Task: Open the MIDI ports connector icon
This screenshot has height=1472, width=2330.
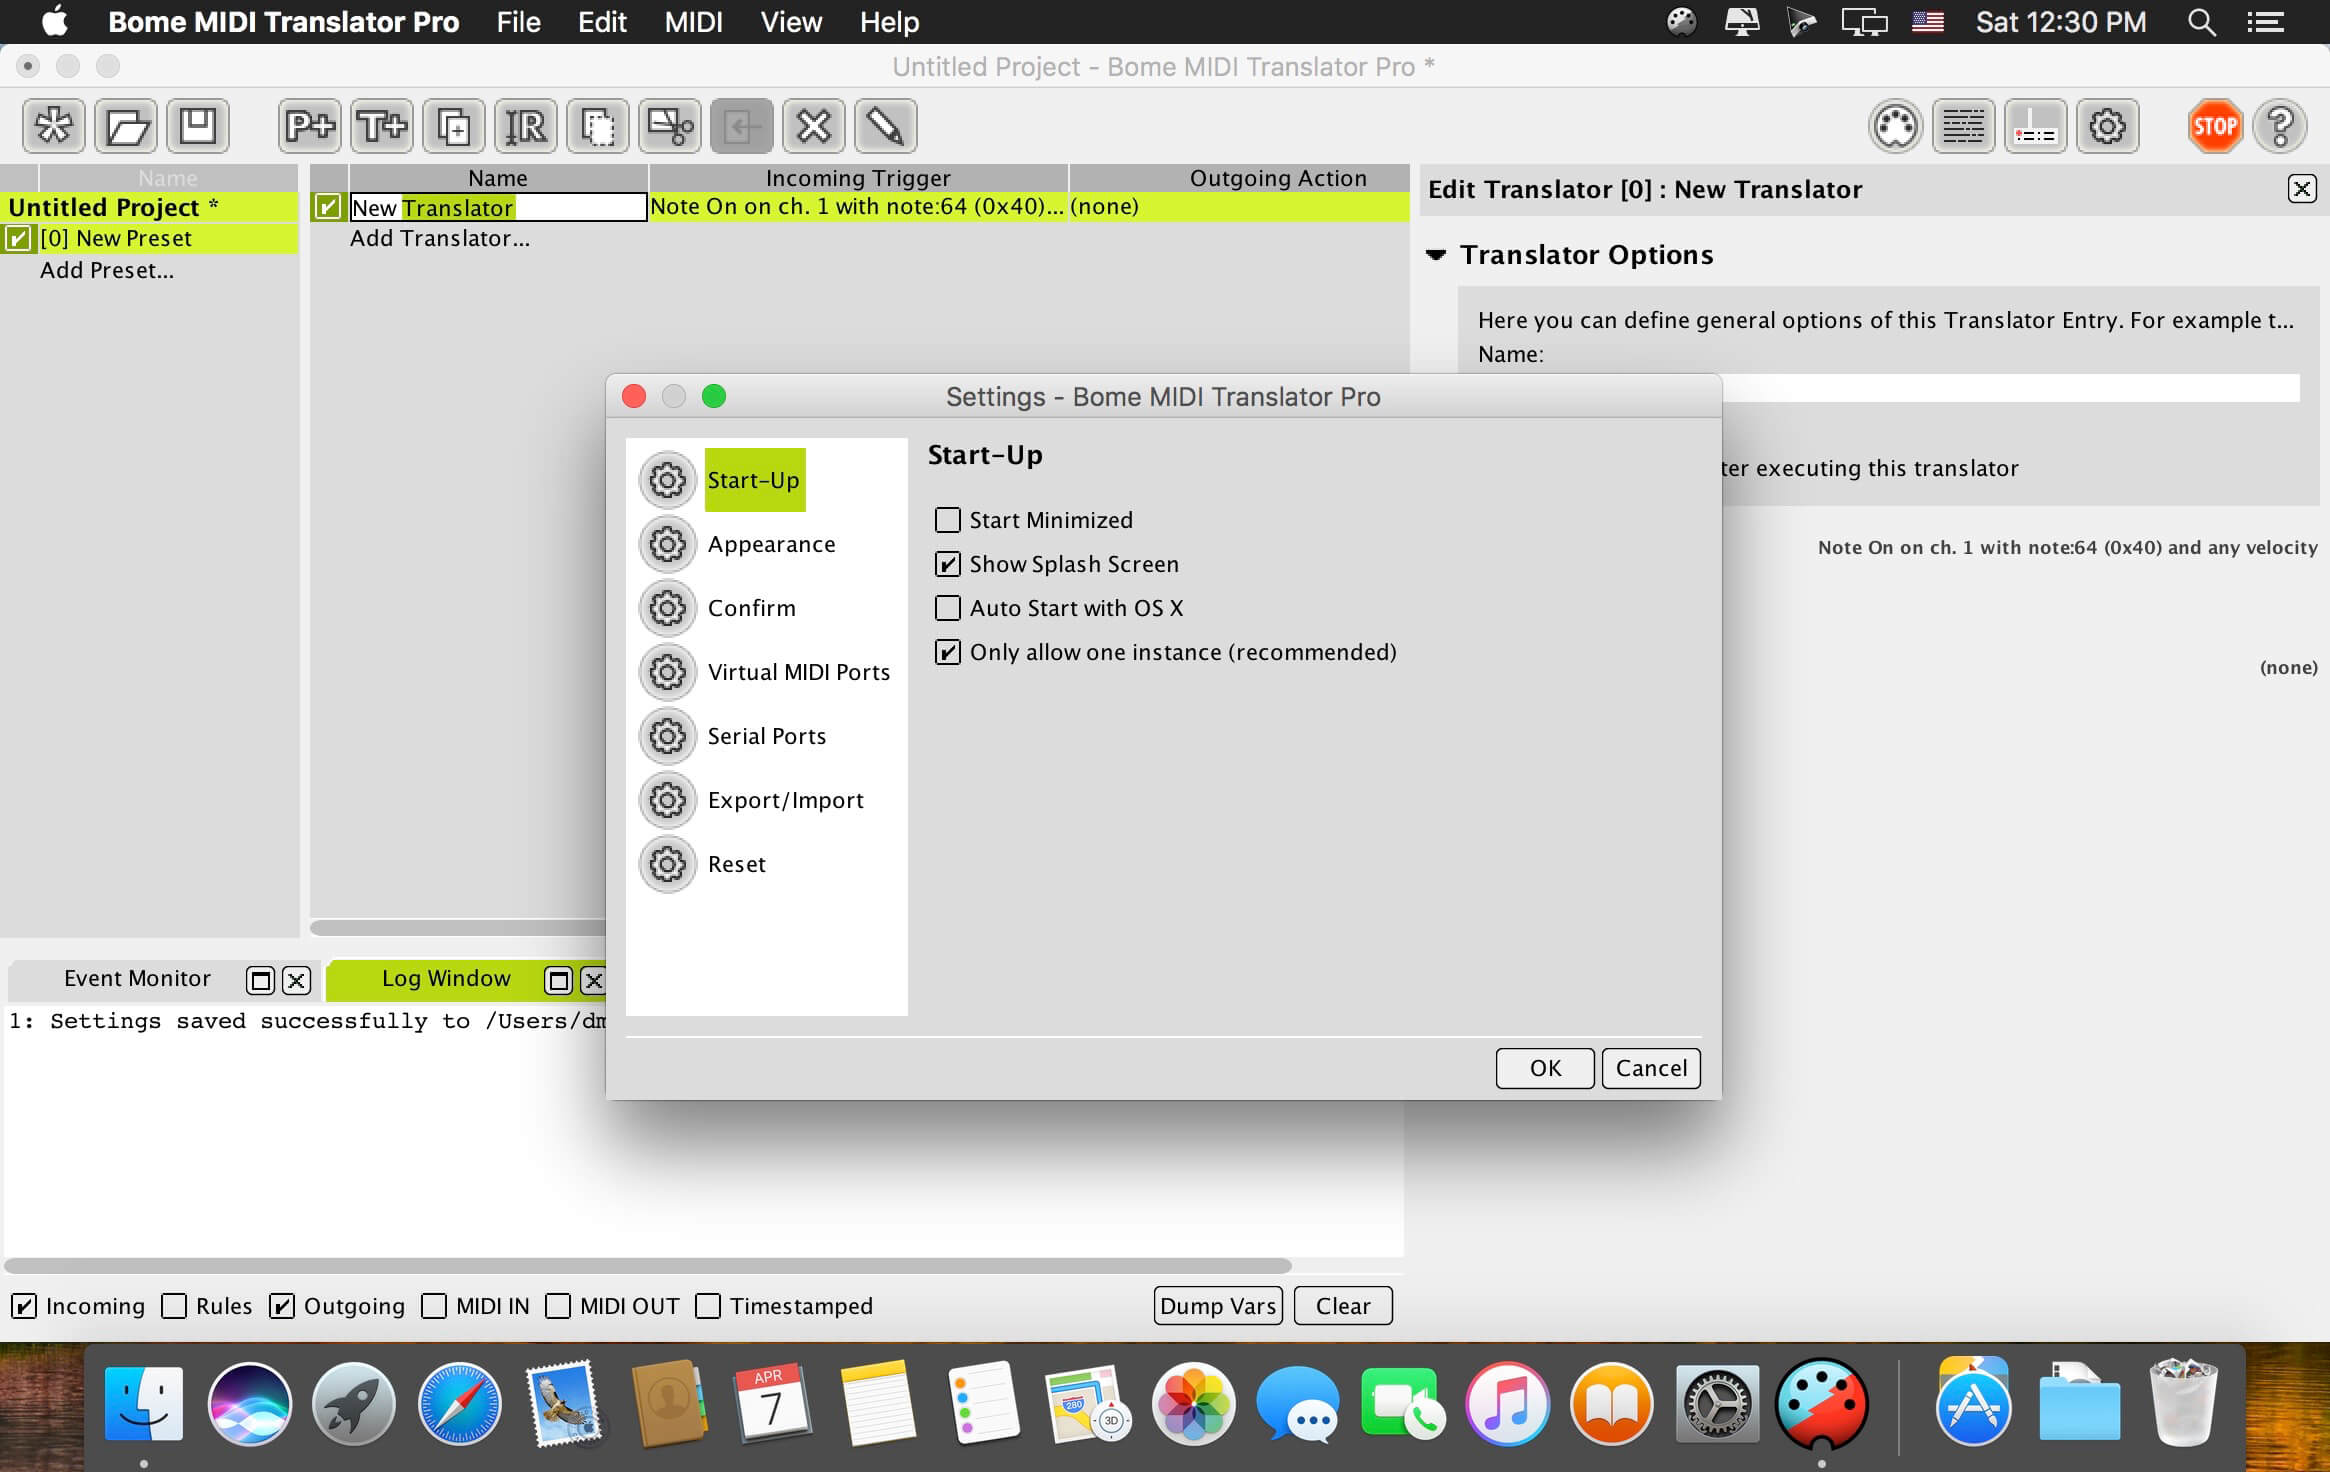Action: point(1895,126)
